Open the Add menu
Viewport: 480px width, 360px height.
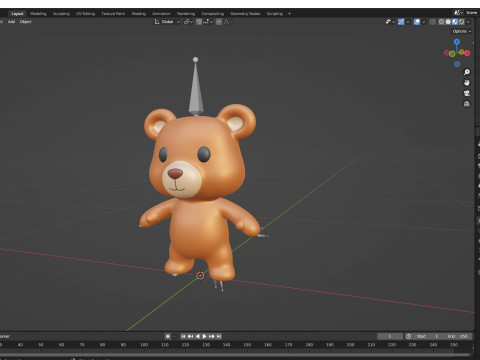11,22
